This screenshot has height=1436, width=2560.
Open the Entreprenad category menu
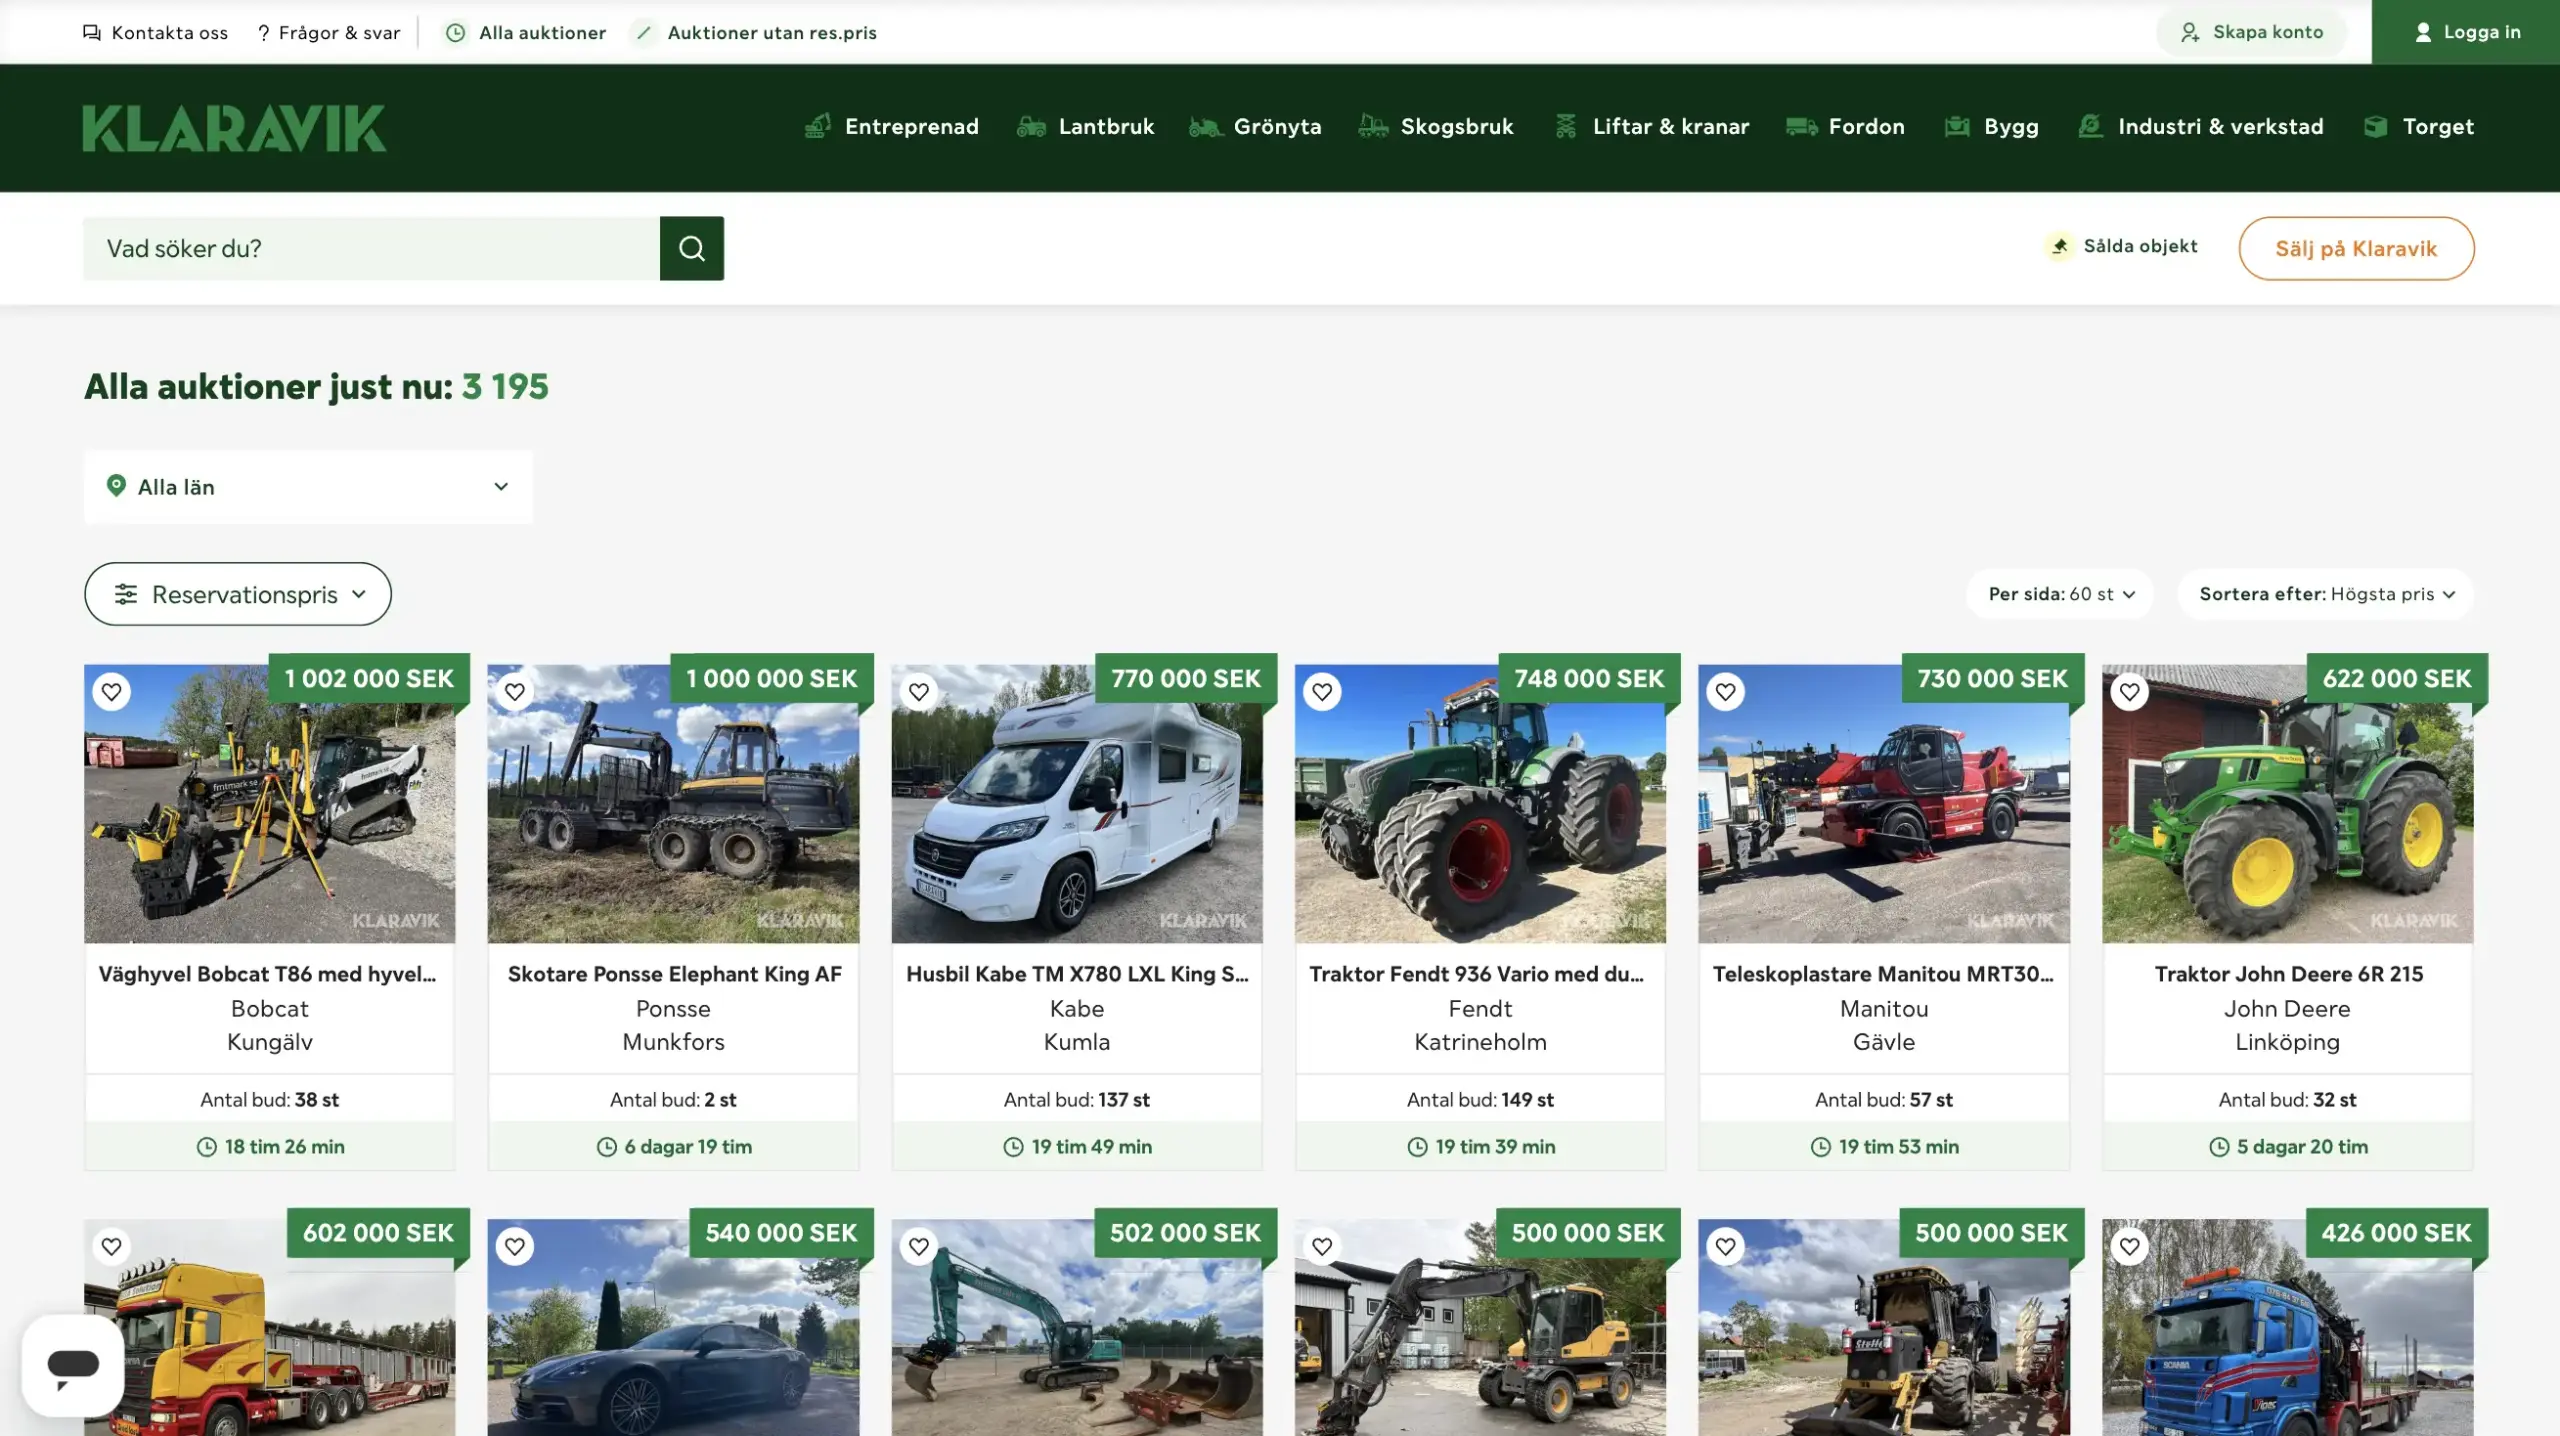[x=892, y=127]
